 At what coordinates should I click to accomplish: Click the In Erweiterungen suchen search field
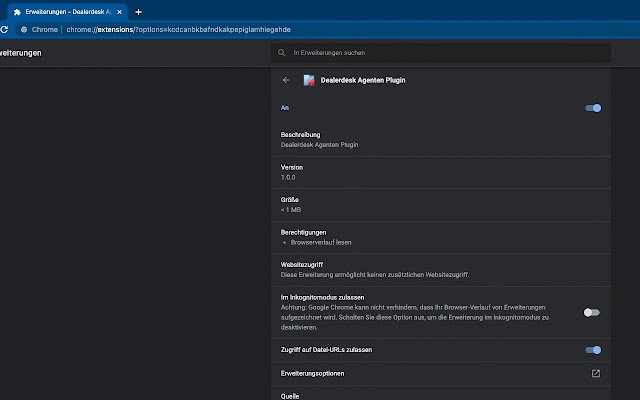click(x=441, y=53)
